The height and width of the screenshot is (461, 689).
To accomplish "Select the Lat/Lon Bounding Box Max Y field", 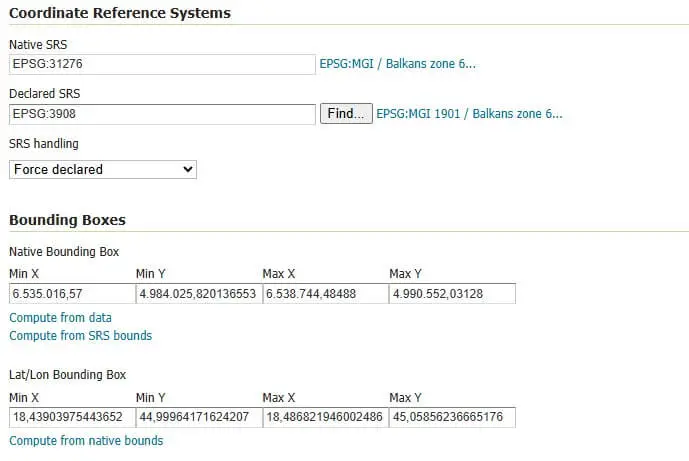I will [452, 417].
